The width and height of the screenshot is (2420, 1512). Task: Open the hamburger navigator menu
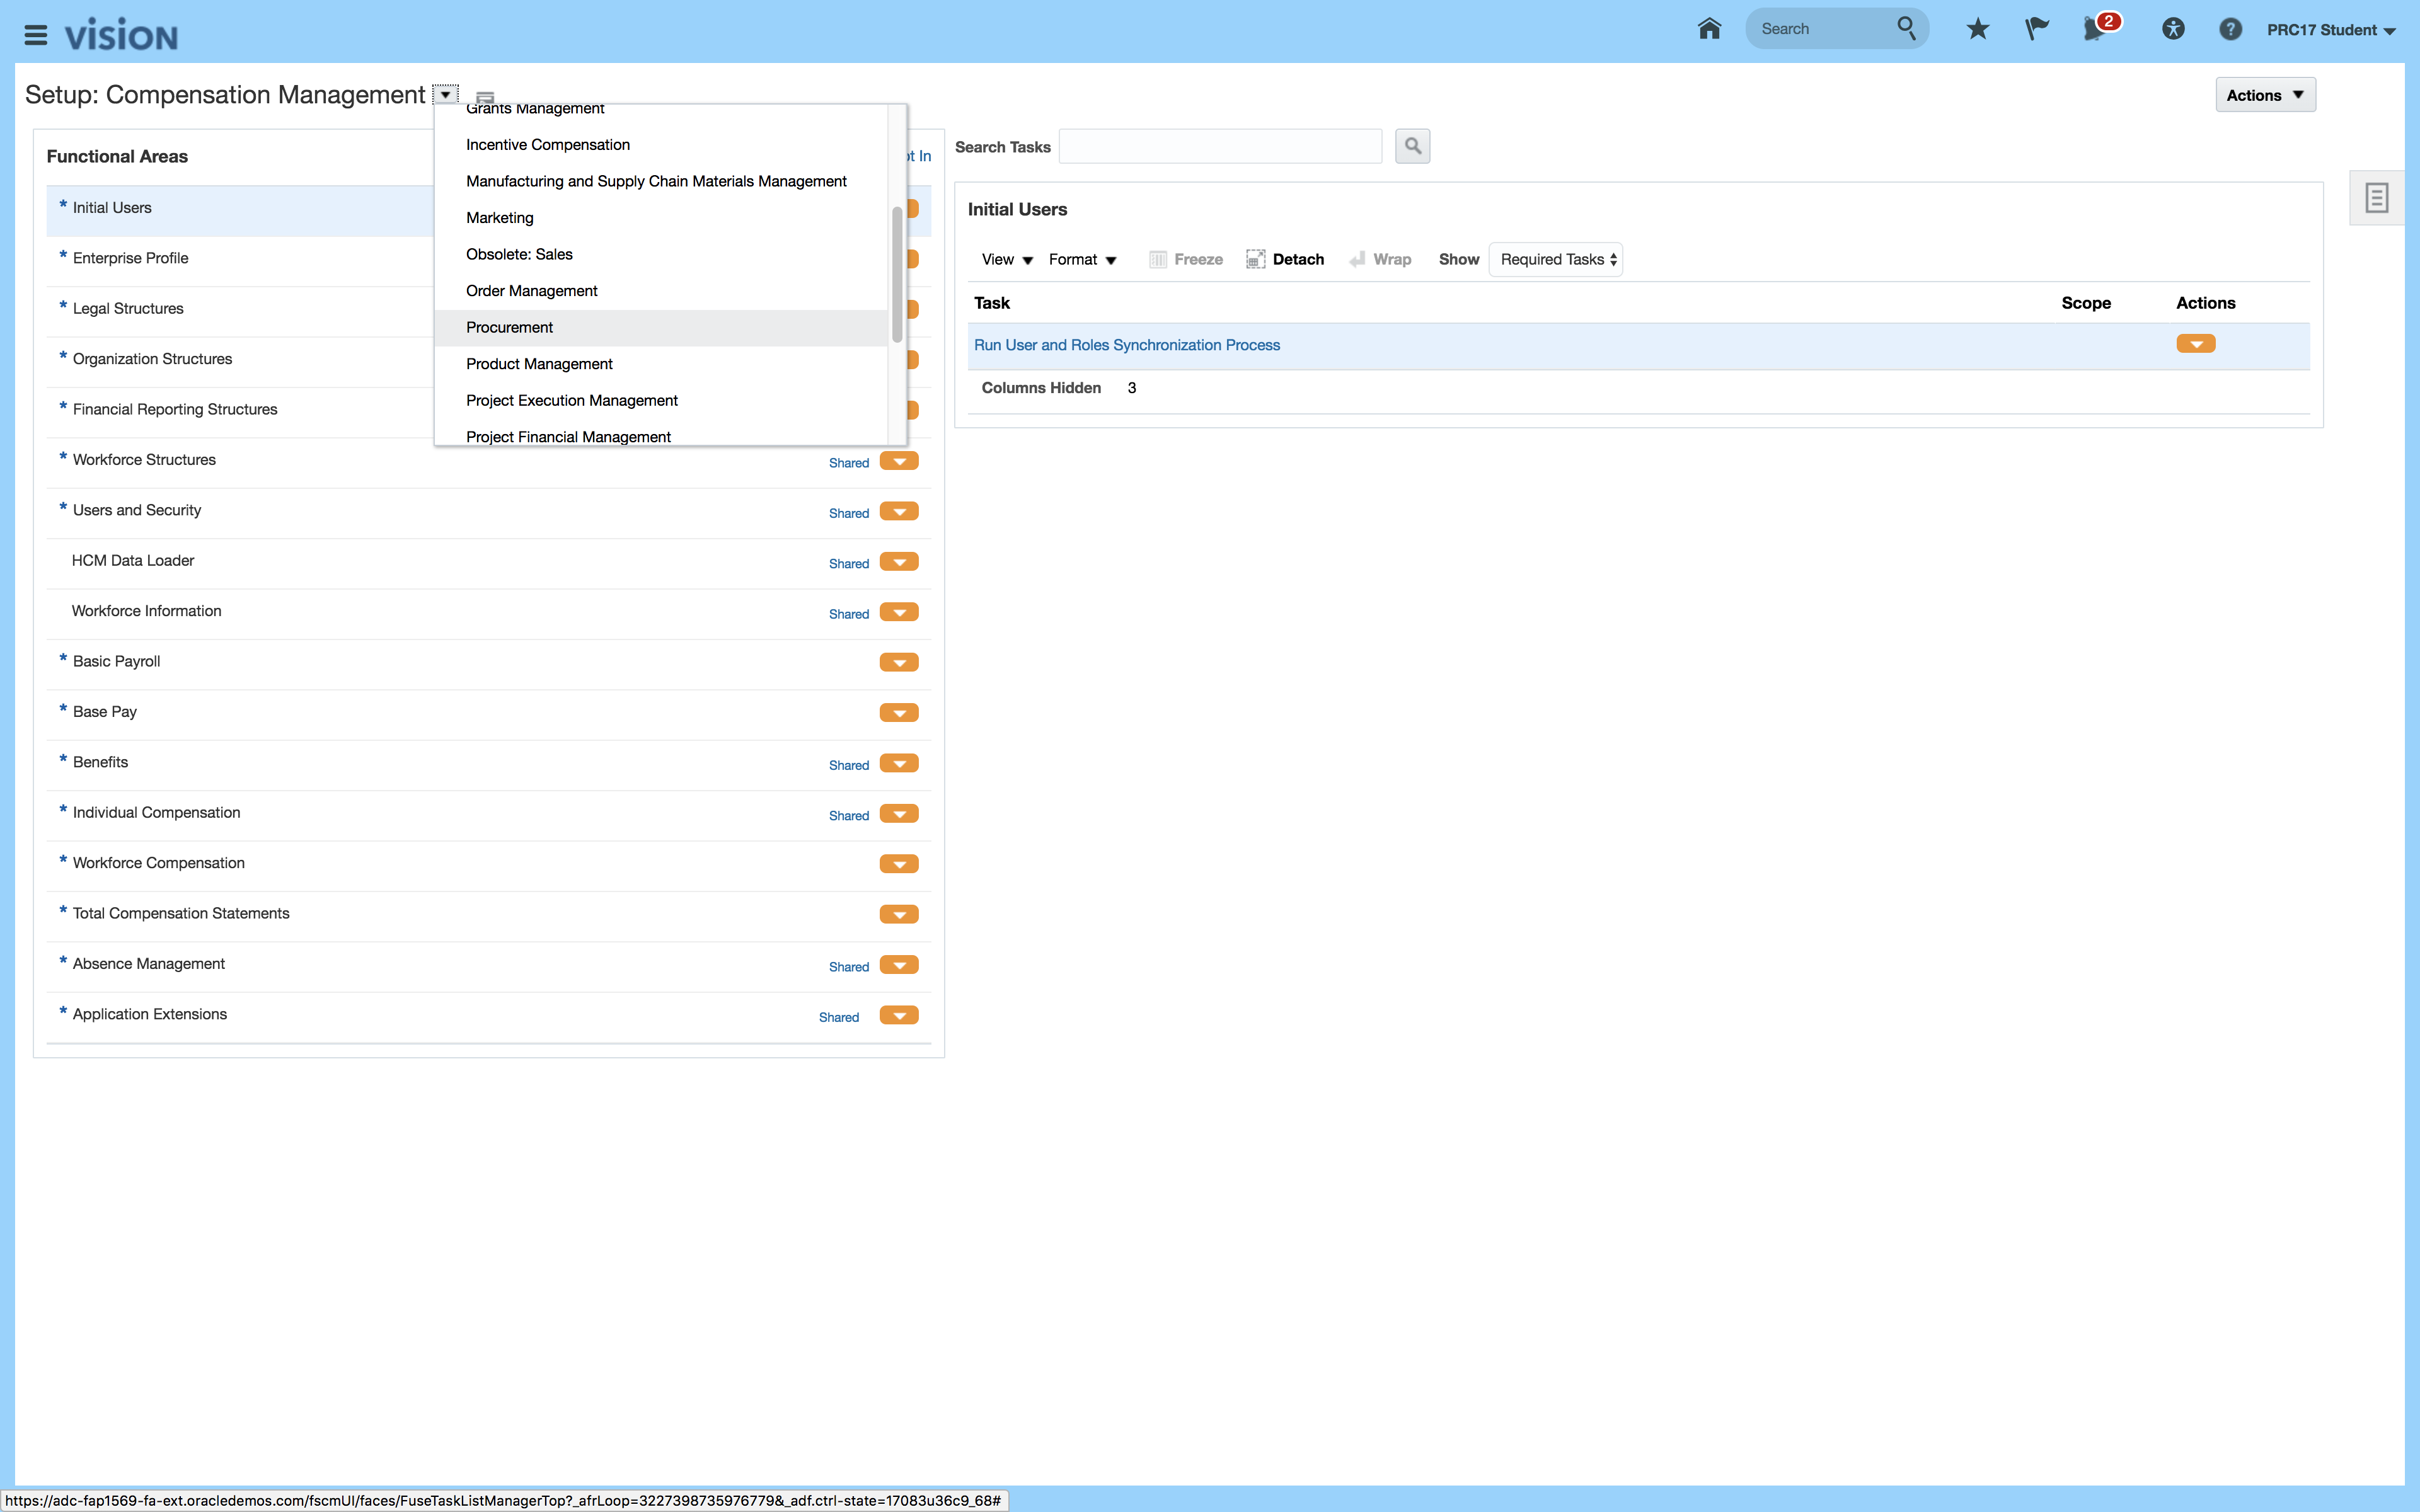click(x=36, y=36)
